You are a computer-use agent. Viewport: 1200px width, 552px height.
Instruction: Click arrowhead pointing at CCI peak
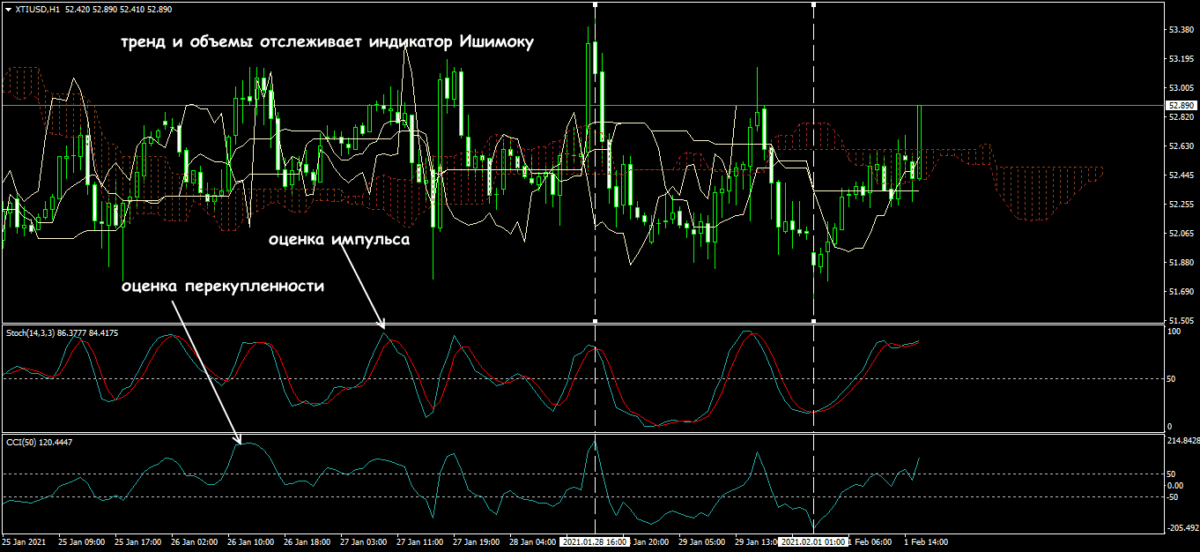tap(239, 439)
